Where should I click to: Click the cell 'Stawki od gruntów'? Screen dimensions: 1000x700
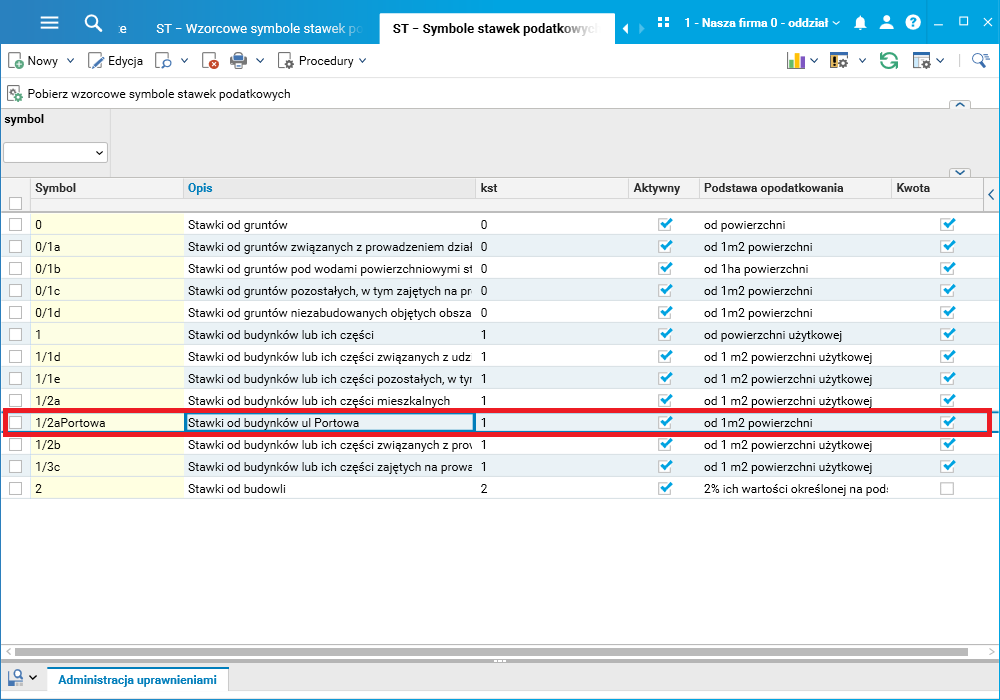click(329, 224)
